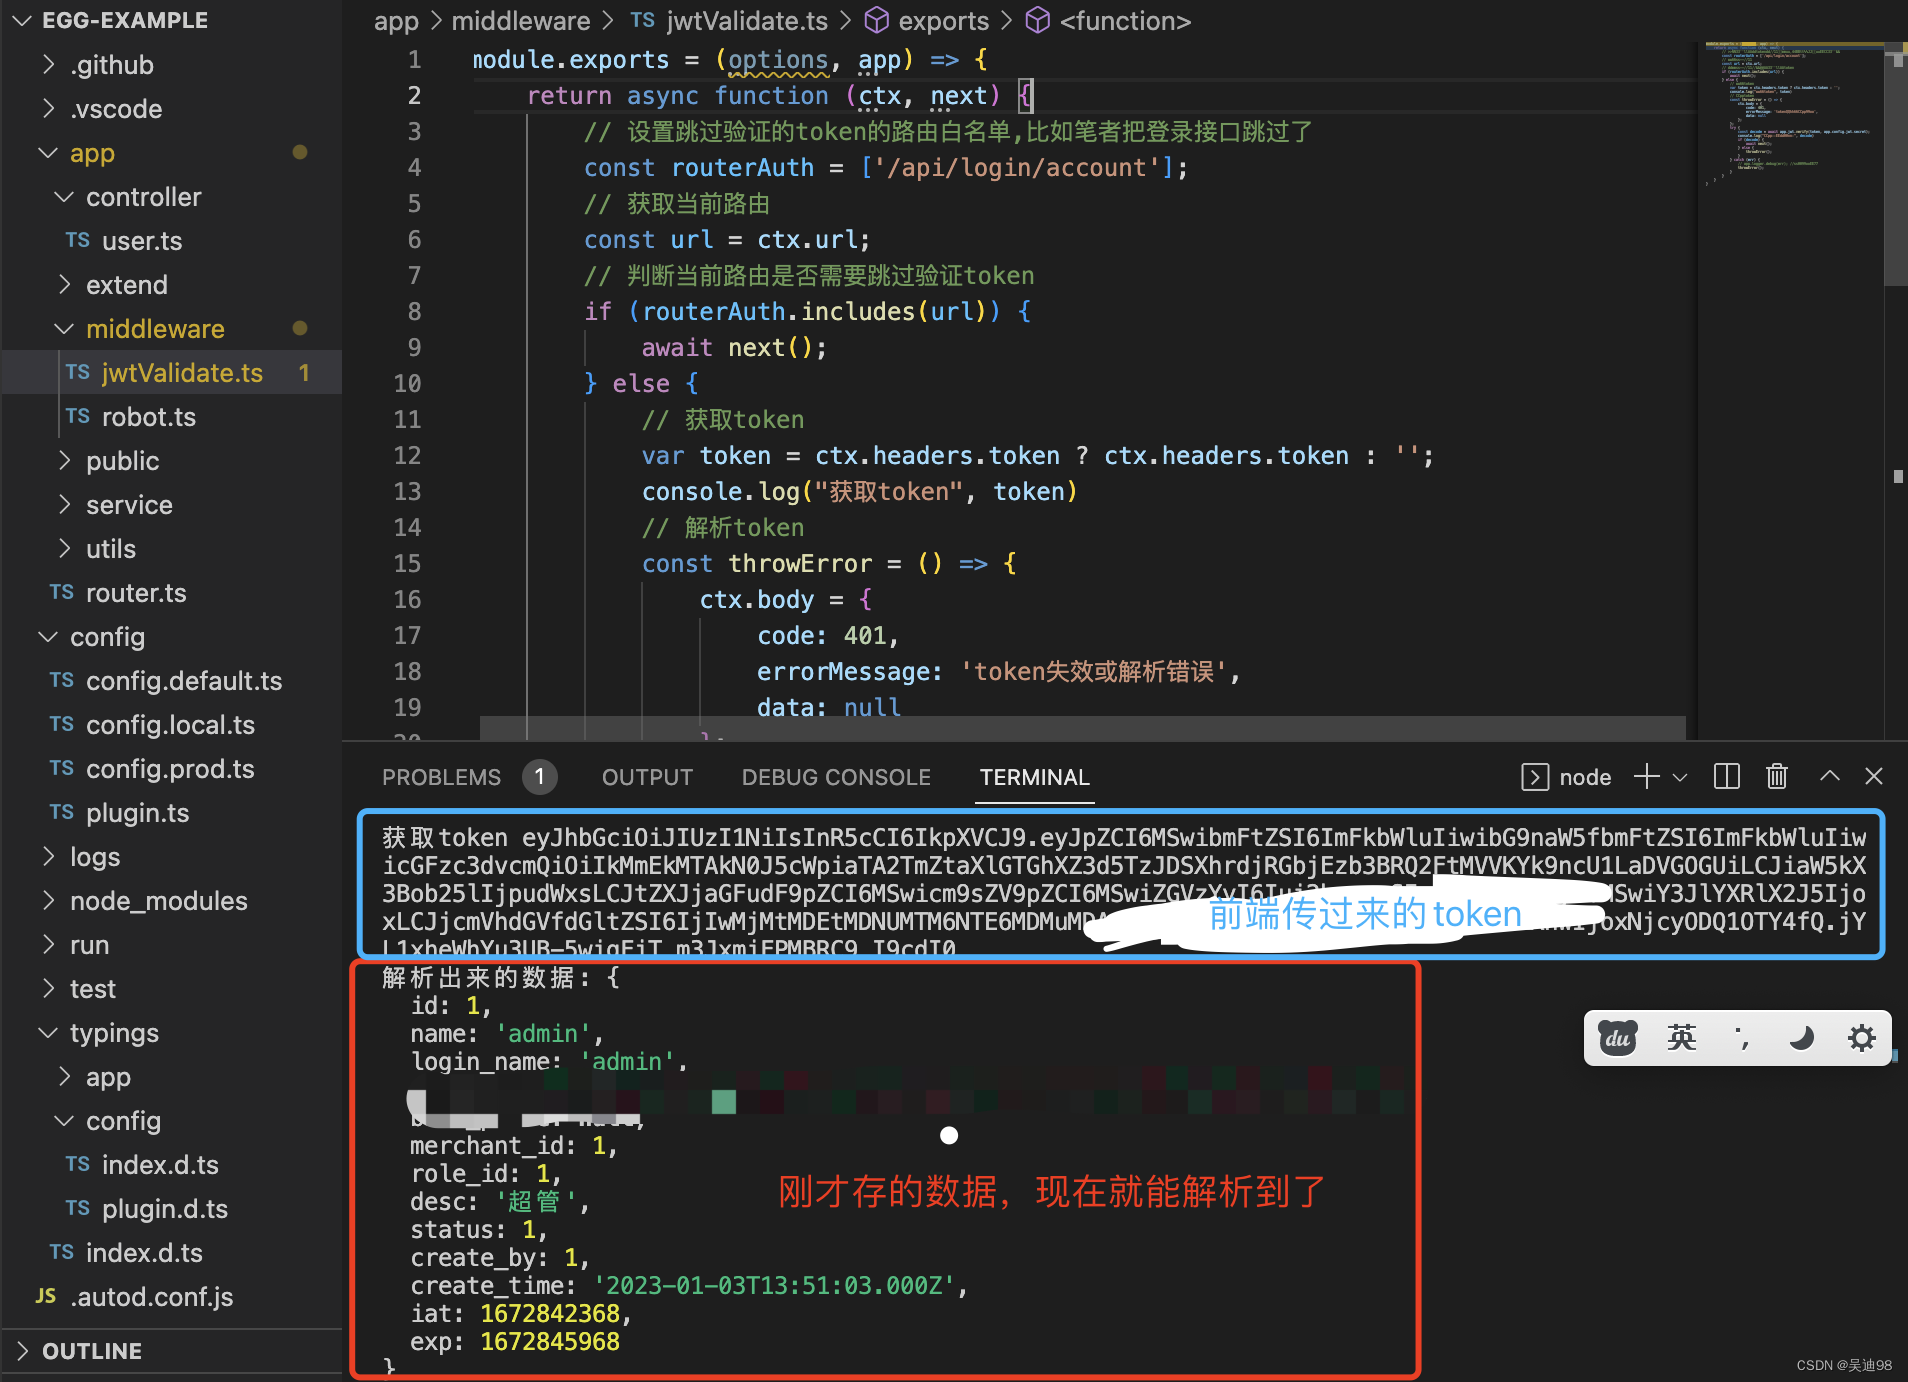Split the terminal panel
Screen dimensions: 1908x1382
click(1727, 777)
